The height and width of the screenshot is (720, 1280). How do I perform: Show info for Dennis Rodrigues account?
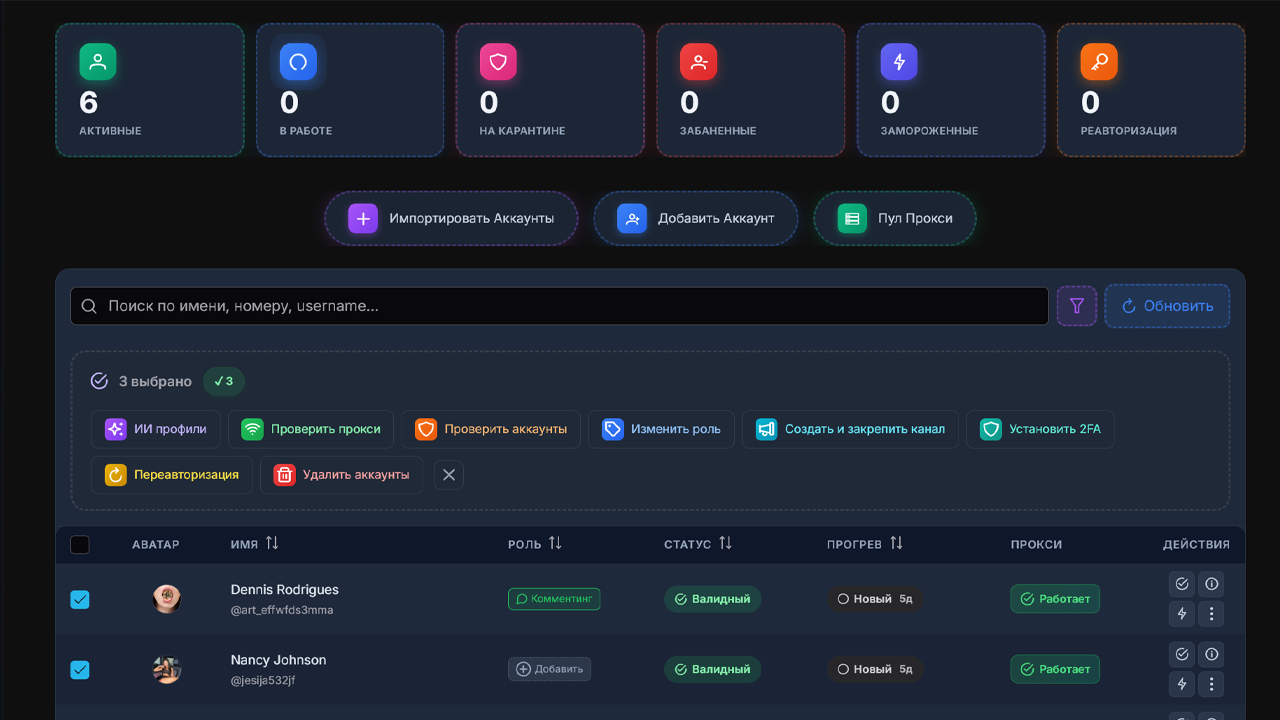point(1211,584)
